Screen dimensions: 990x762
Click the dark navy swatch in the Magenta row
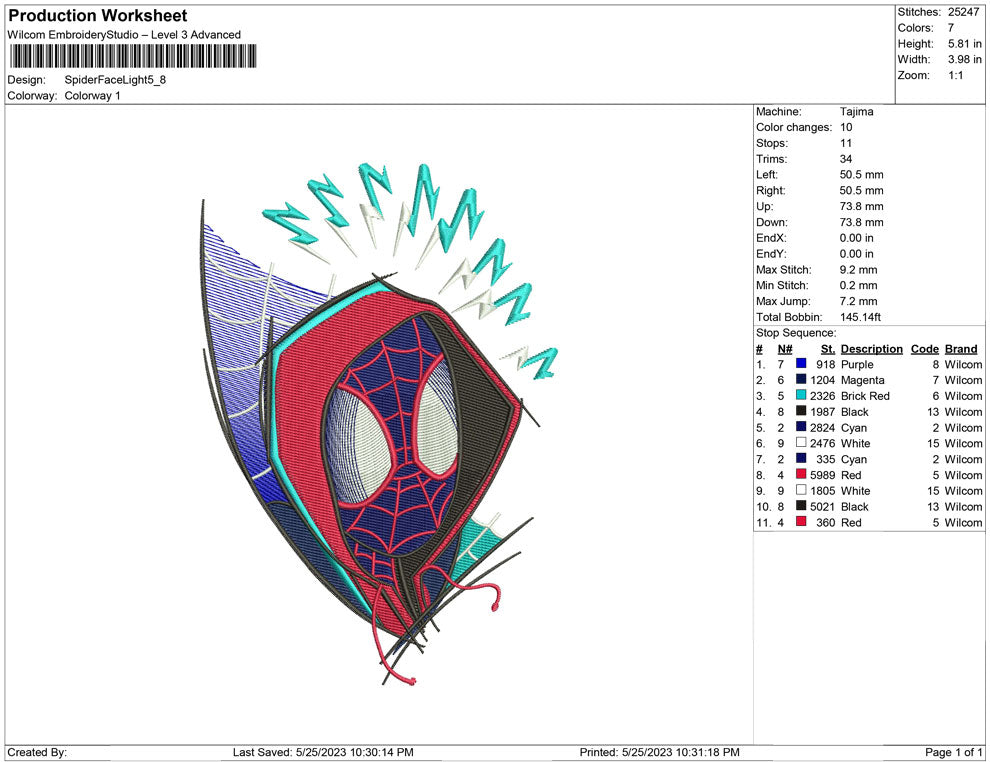(801, 379)
